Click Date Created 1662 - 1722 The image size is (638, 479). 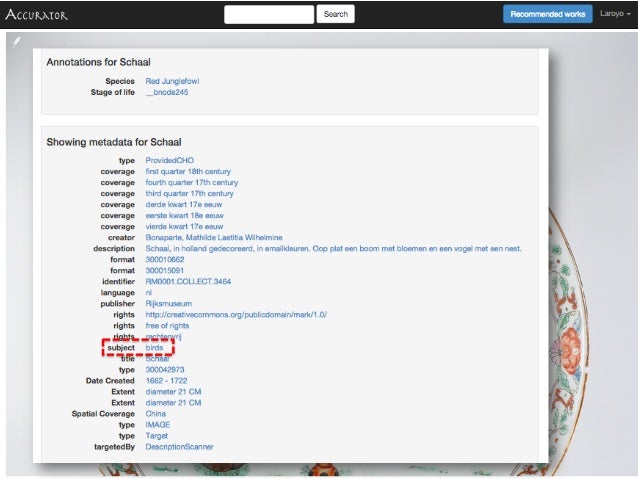(166, 381)
